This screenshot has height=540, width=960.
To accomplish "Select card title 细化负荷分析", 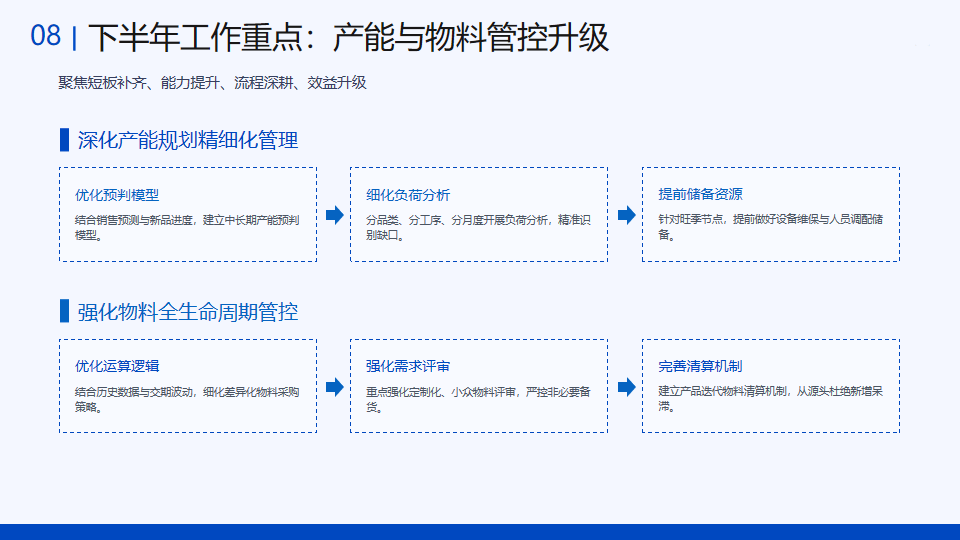I will tap(408, 195).
